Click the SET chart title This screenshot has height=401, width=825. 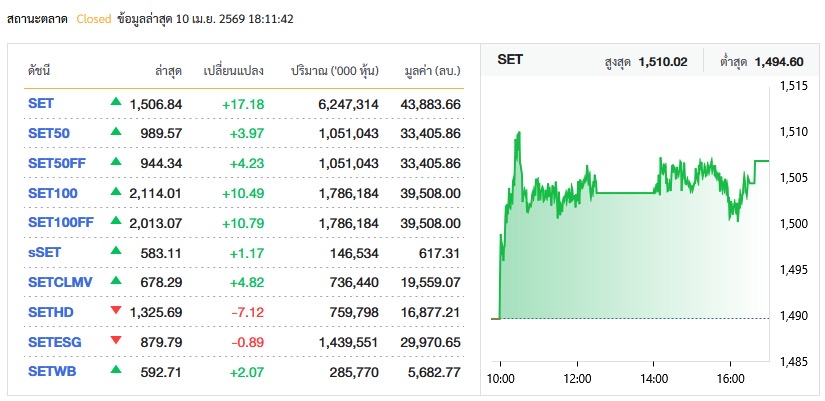pos(510,61)
